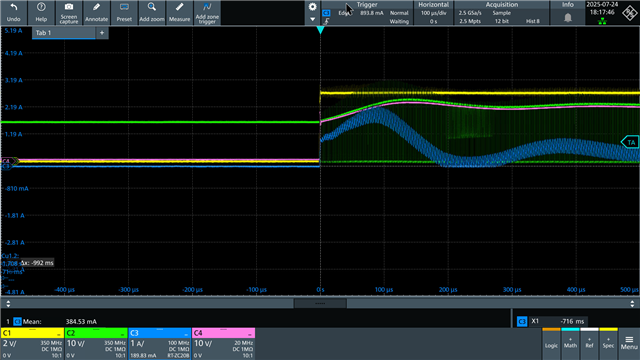Add a new diagram tab with plus
The width and height of the screenshot is (640, 360).
[x=102, y=33]
